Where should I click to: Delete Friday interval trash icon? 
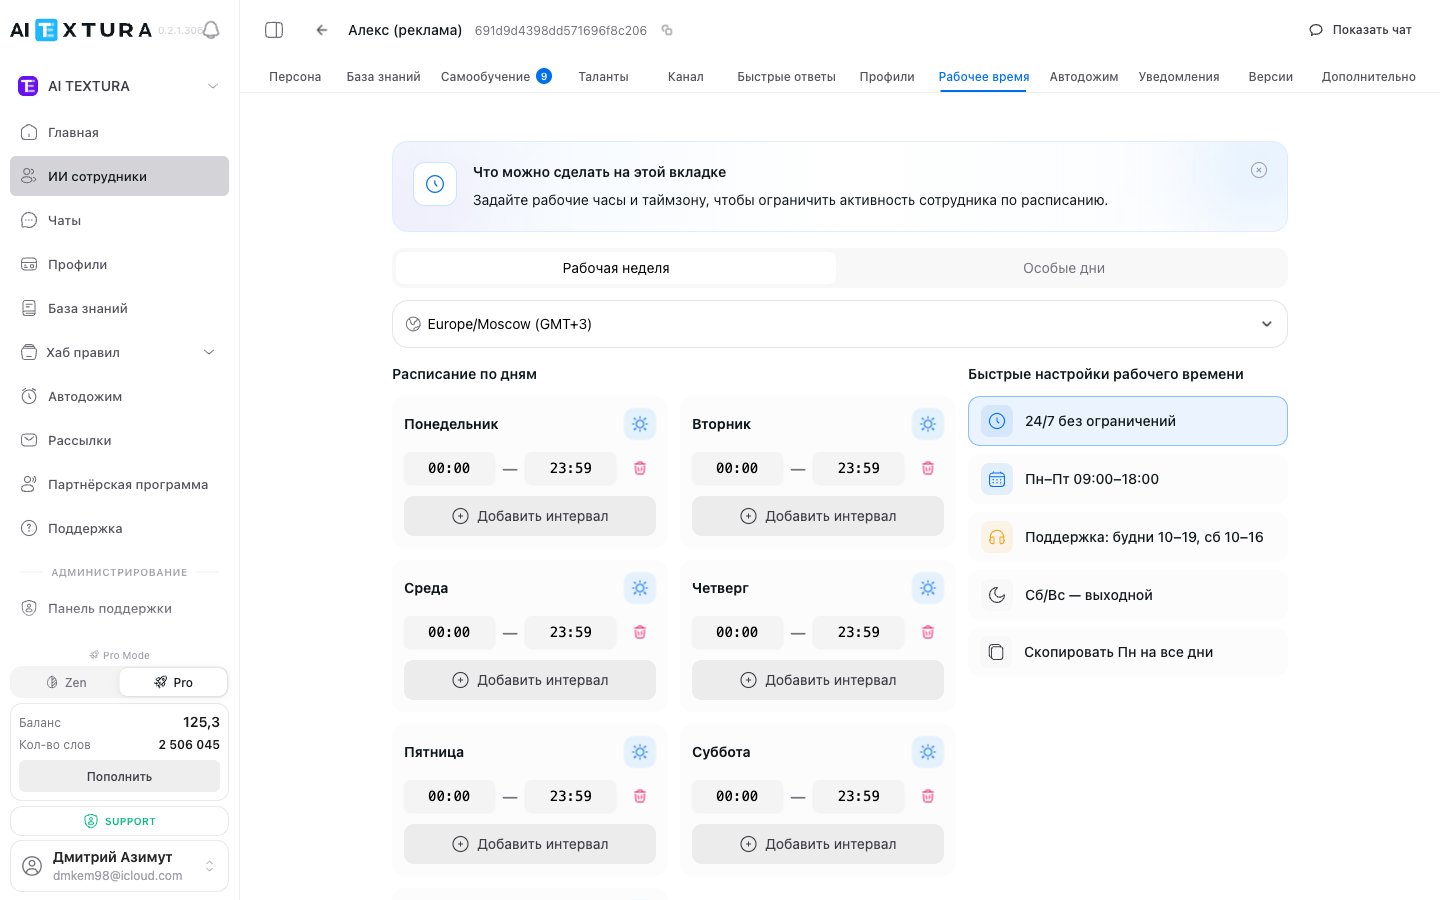[x=640, y=796]
